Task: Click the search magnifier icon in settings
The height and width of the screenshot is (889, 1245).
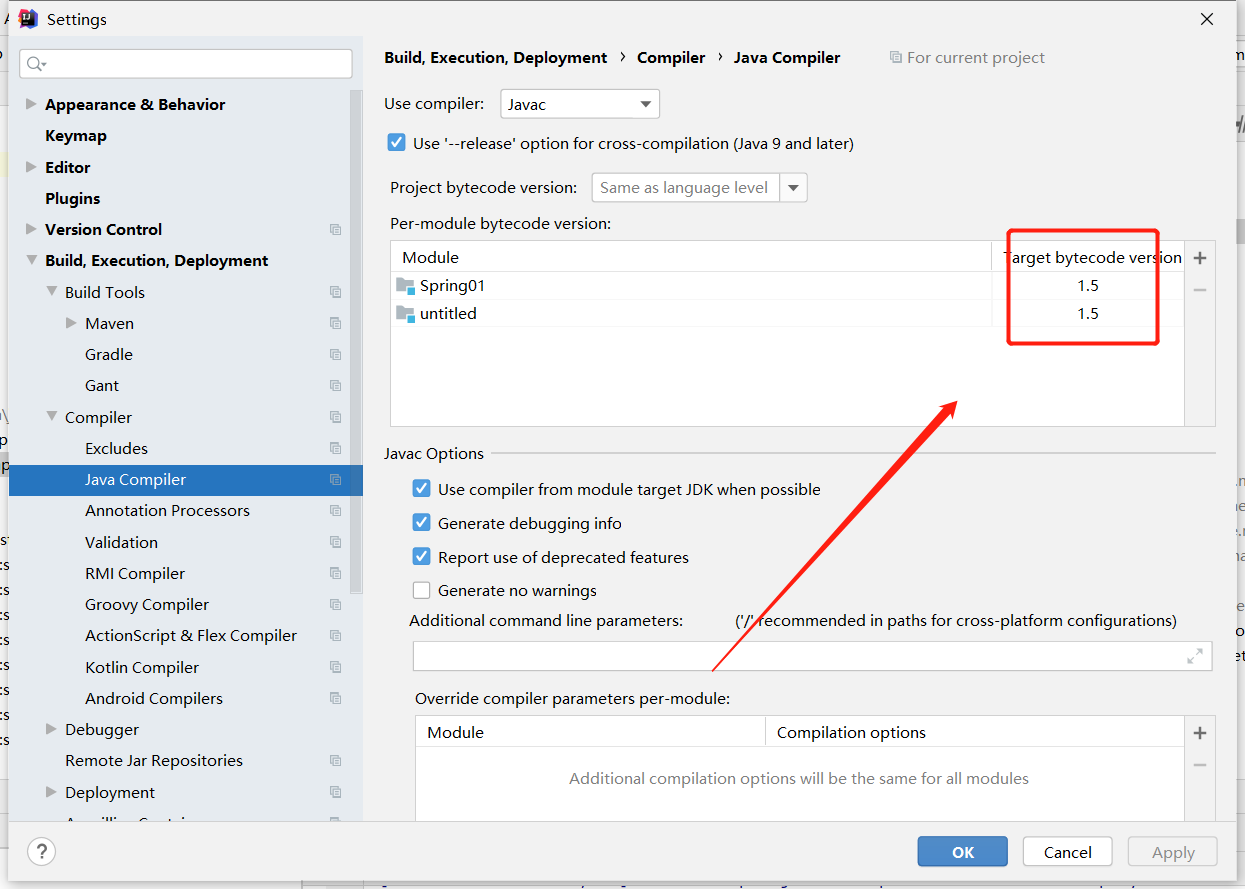Action: [35, 64]
